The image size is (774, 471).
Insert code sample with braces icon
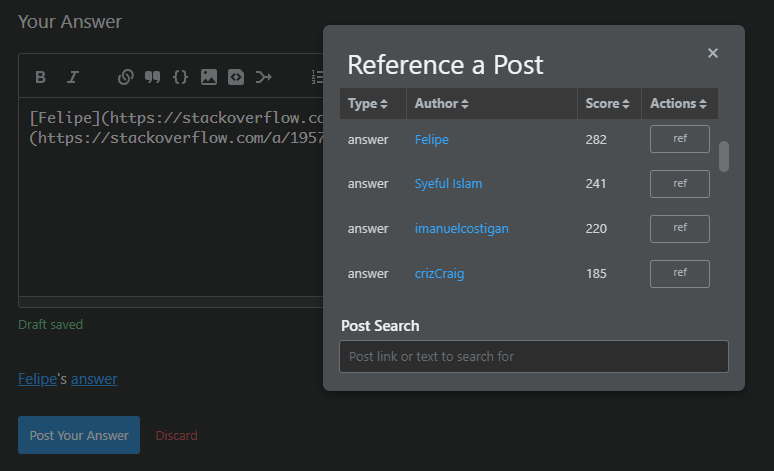[181, 77]
